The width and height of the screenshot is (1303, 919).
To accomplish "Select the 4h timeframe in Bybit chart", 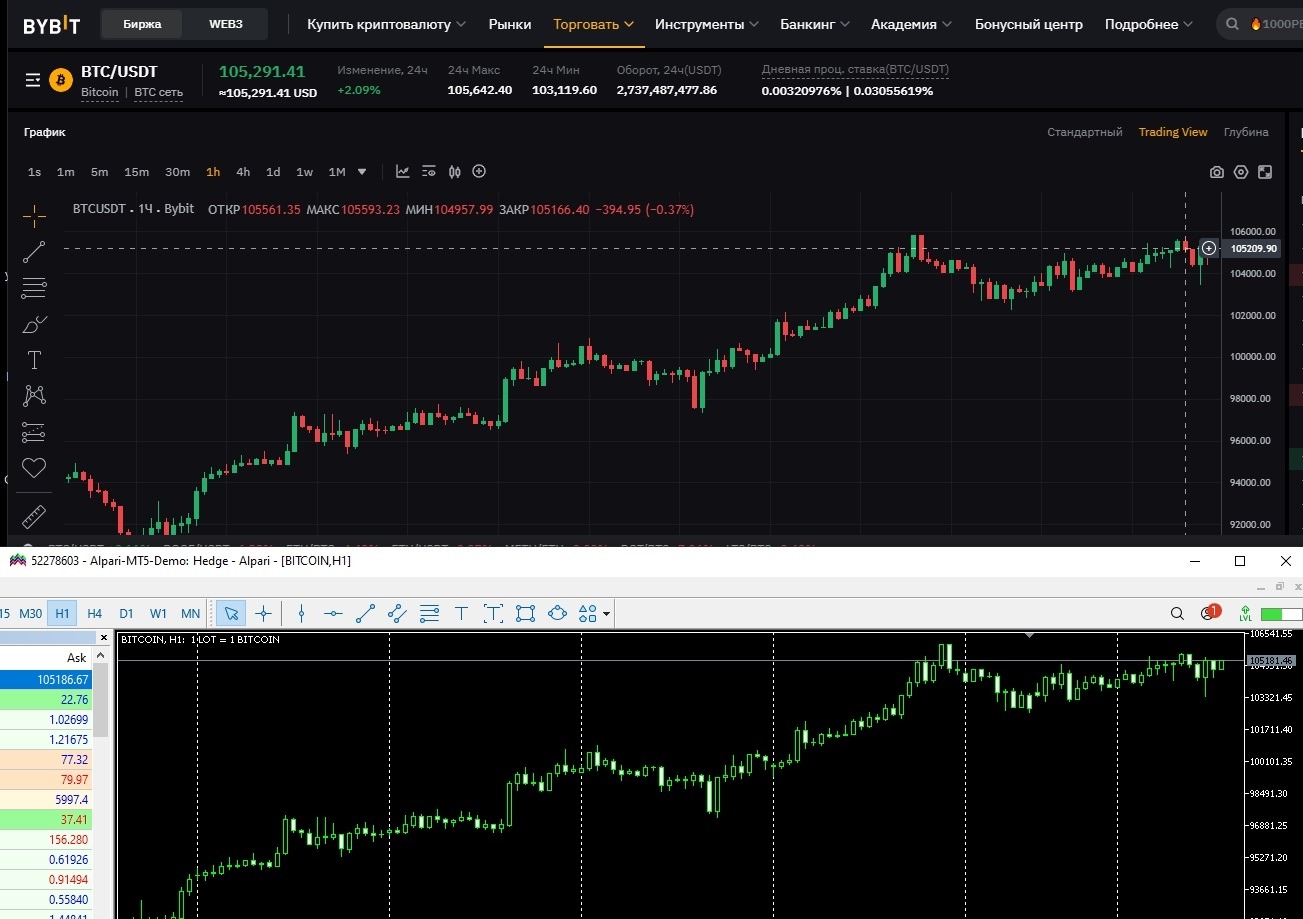I will coord(243,172).
